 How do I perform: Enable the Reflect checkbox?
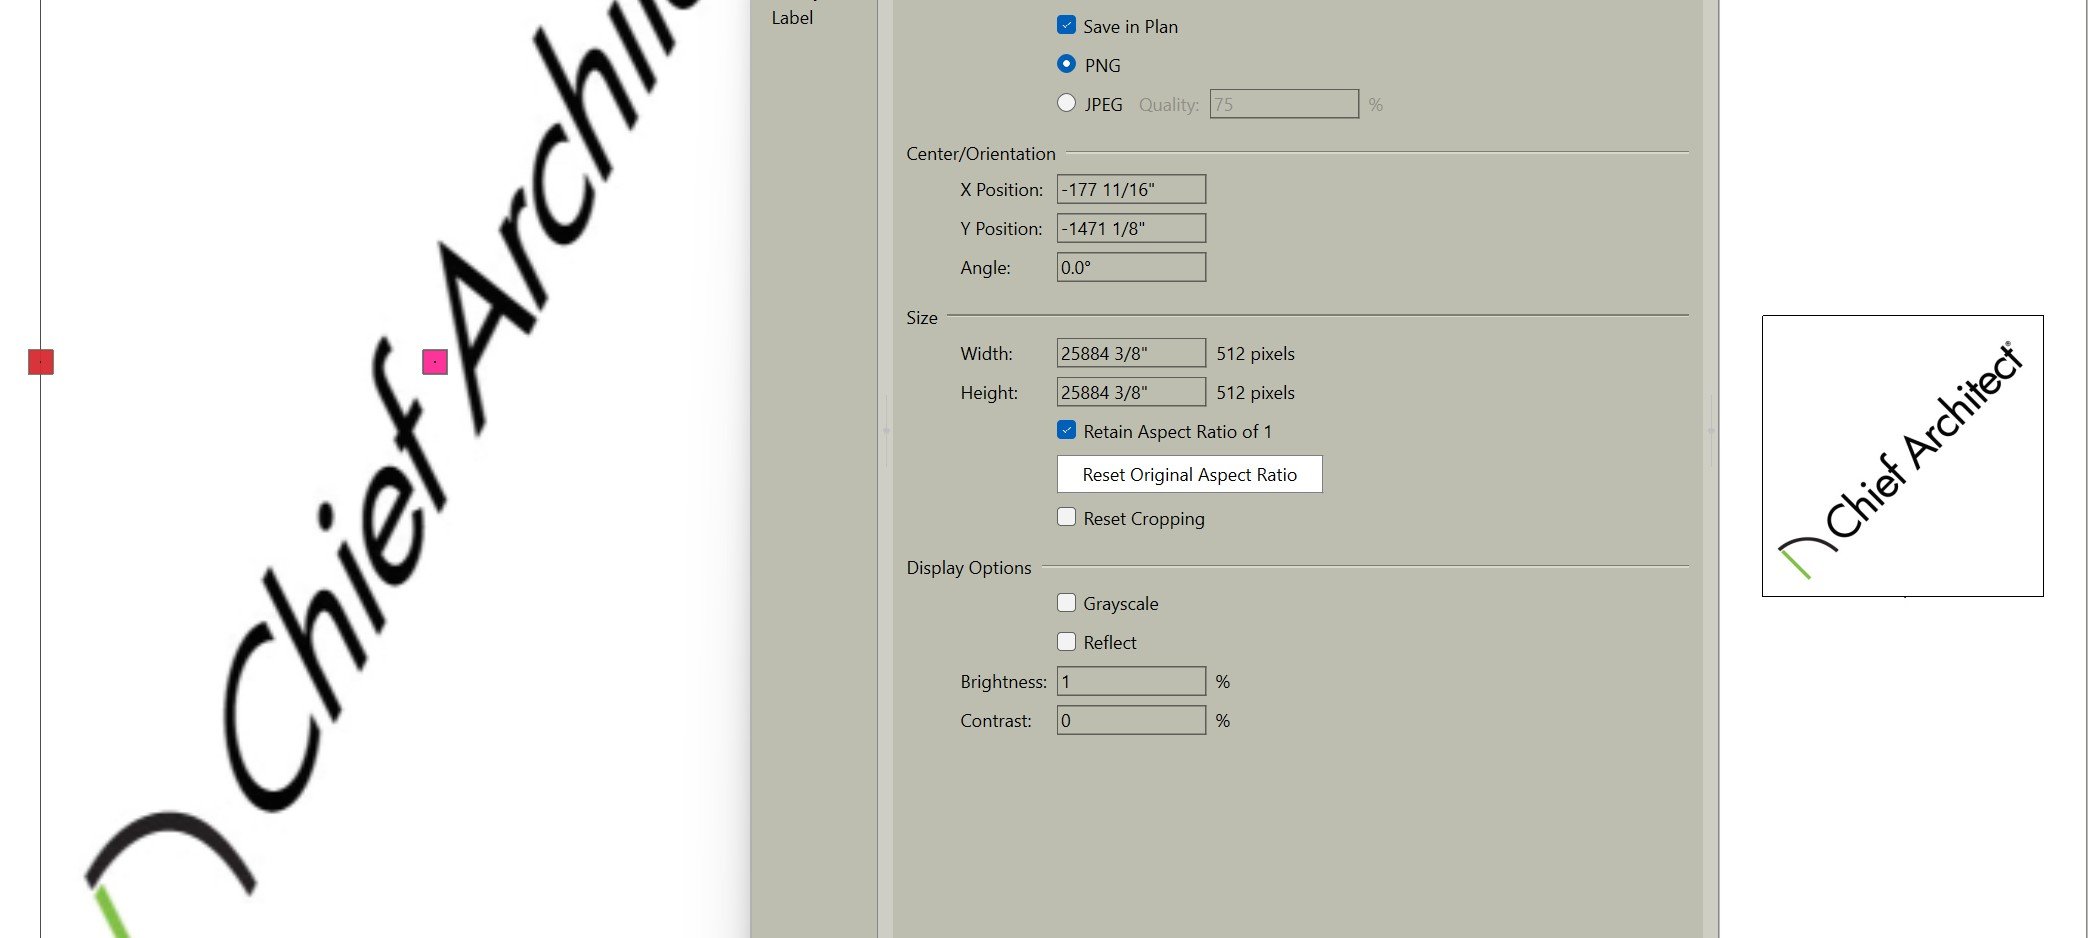(1066, 642)
